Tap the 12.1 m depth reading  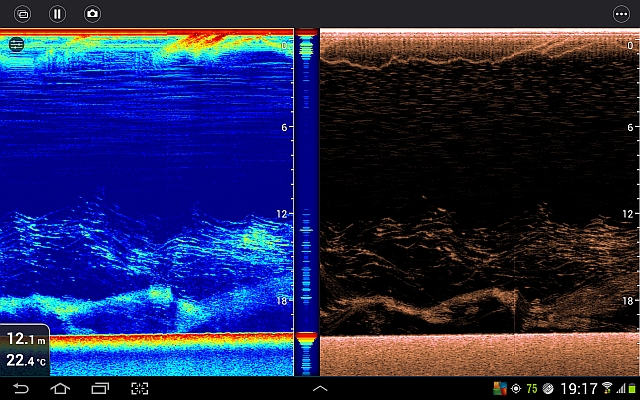[x=24, y=342]
